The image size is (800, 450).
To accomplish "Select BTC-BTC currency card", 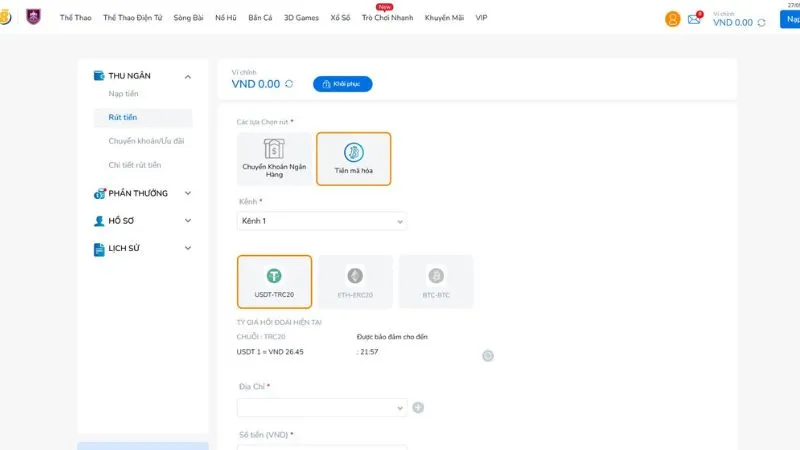I will (x=436, y=282).
